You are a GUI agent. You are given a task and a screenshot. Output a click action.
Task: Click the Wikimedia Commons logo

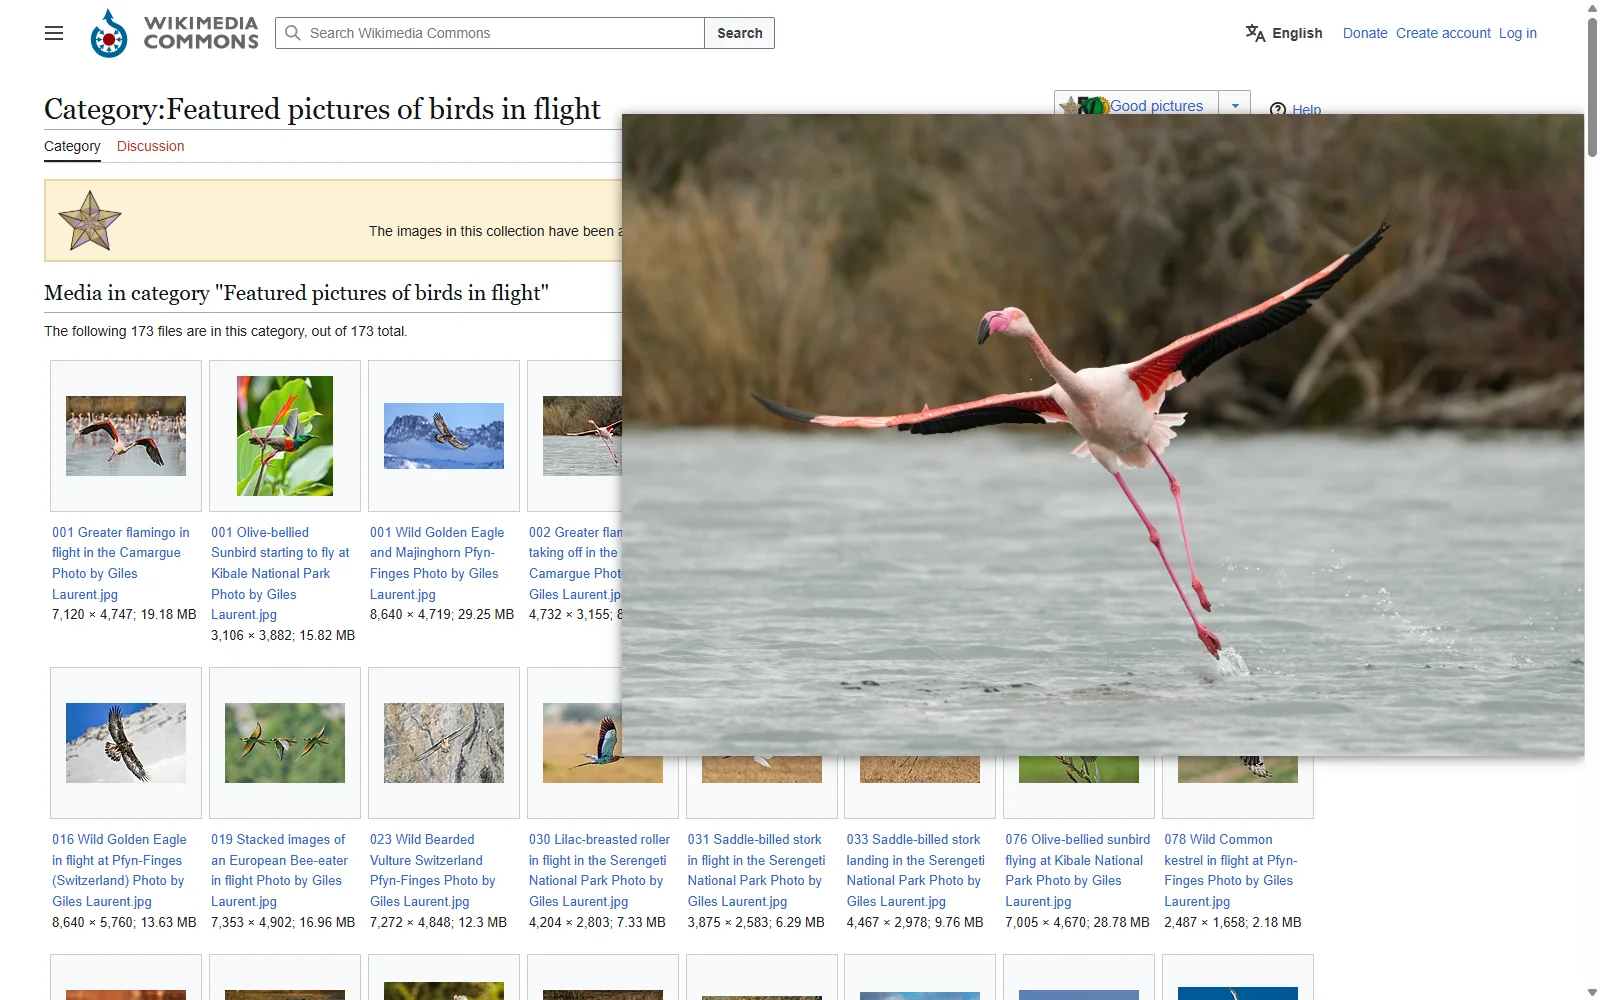point(174,33)
